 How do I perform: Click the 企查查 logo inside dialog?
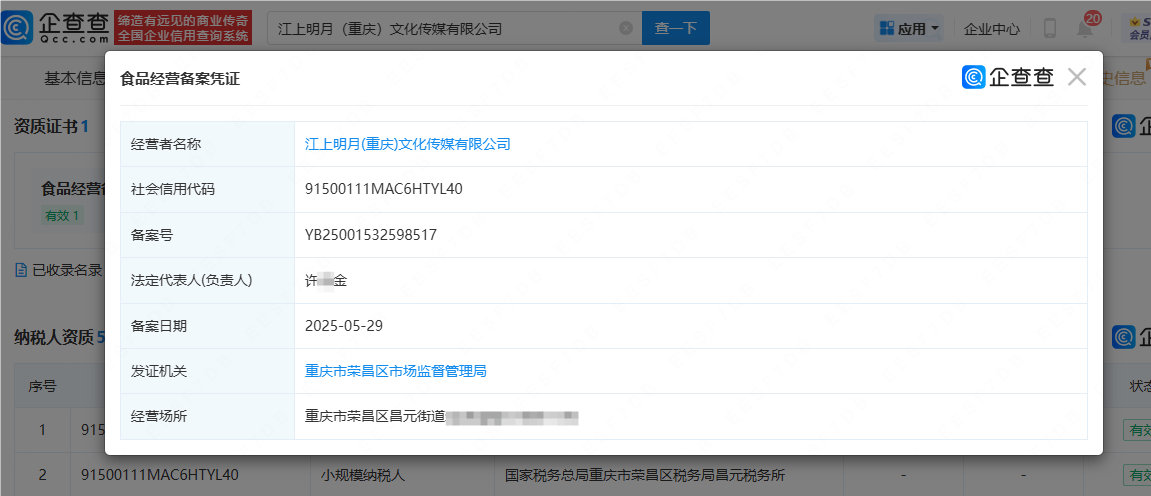[1008, 77]
